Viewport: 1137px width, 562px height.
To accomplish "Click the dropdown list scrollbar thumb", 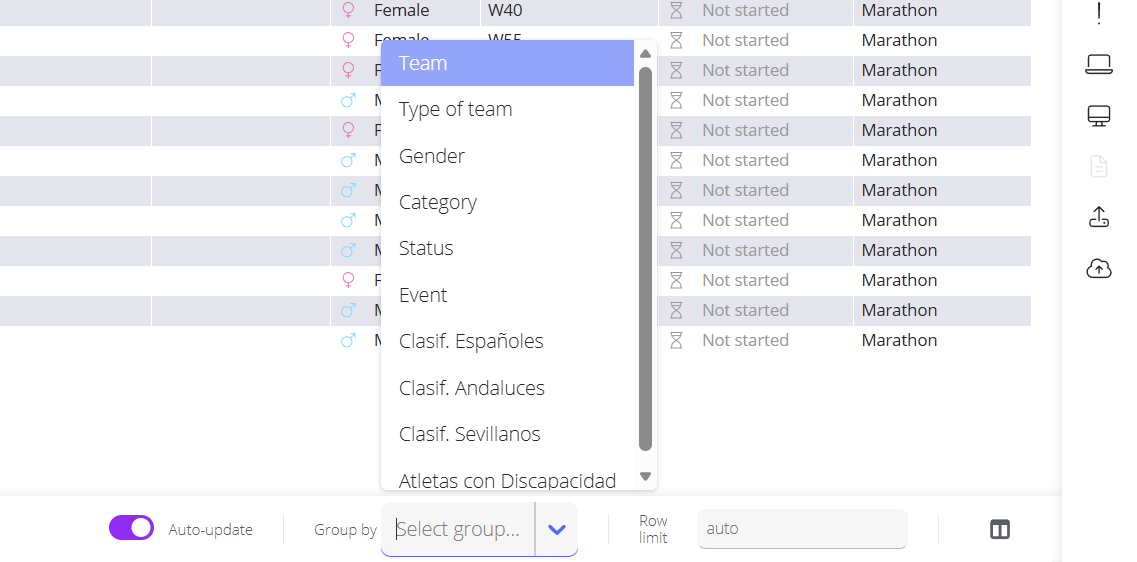I will [x=645, y=259].
